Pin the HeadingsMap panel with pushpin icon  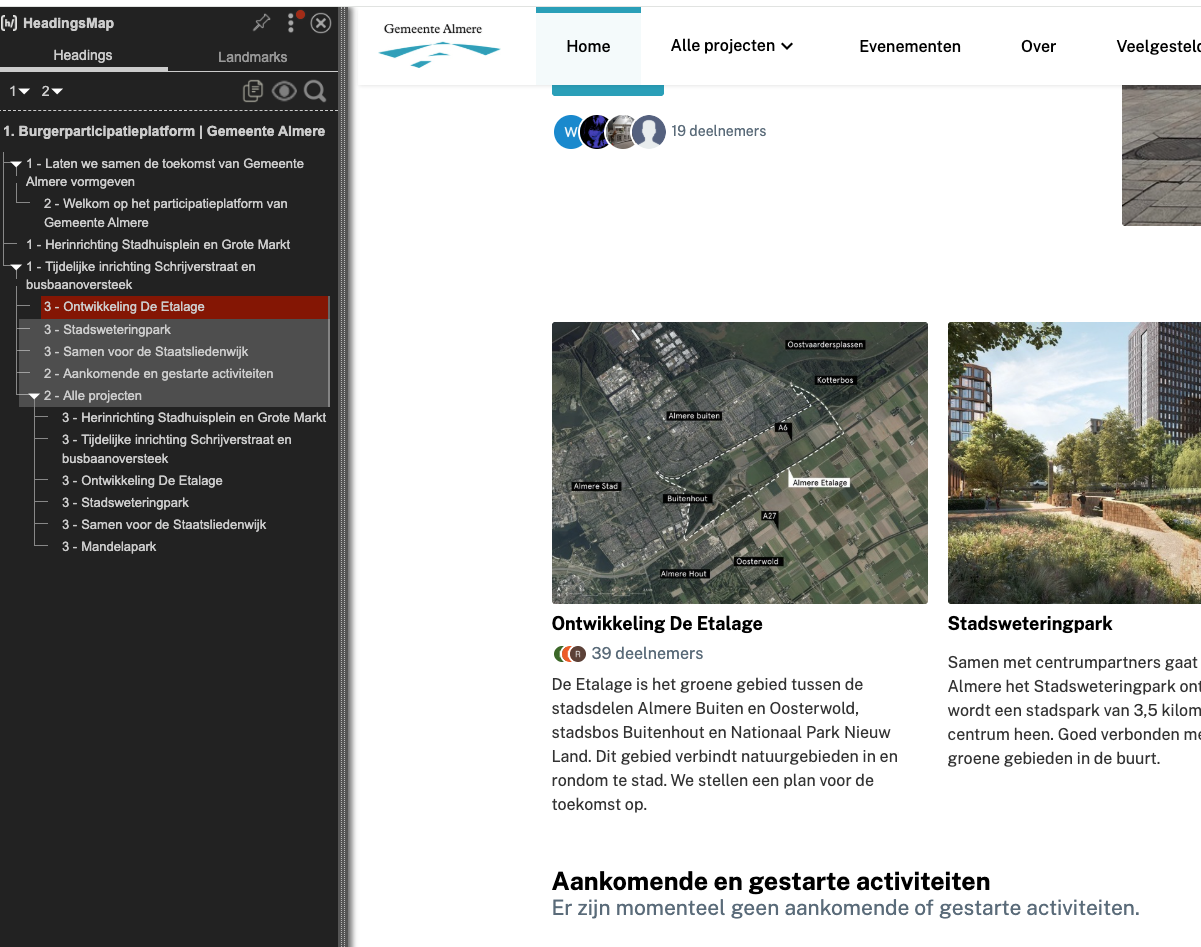262,22
